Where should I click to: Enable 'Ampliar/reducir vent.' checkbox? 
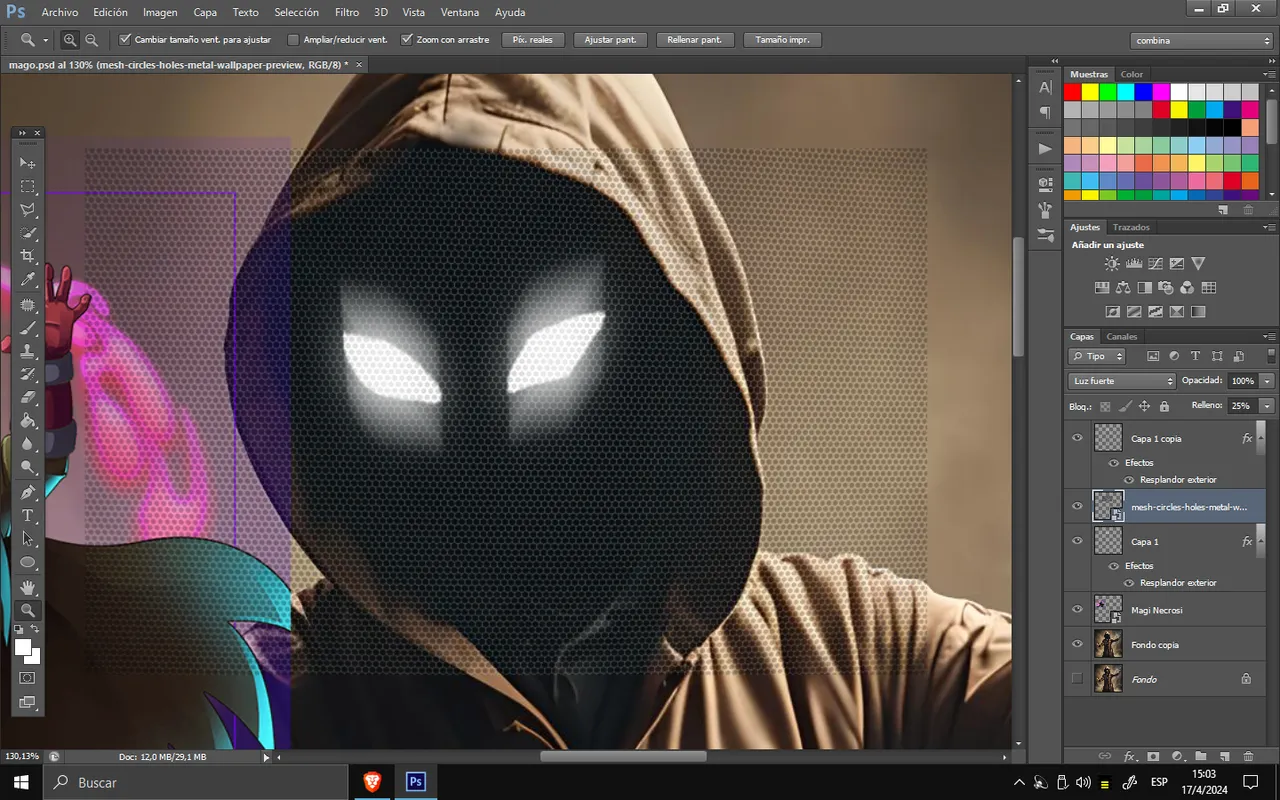(293, 40)
